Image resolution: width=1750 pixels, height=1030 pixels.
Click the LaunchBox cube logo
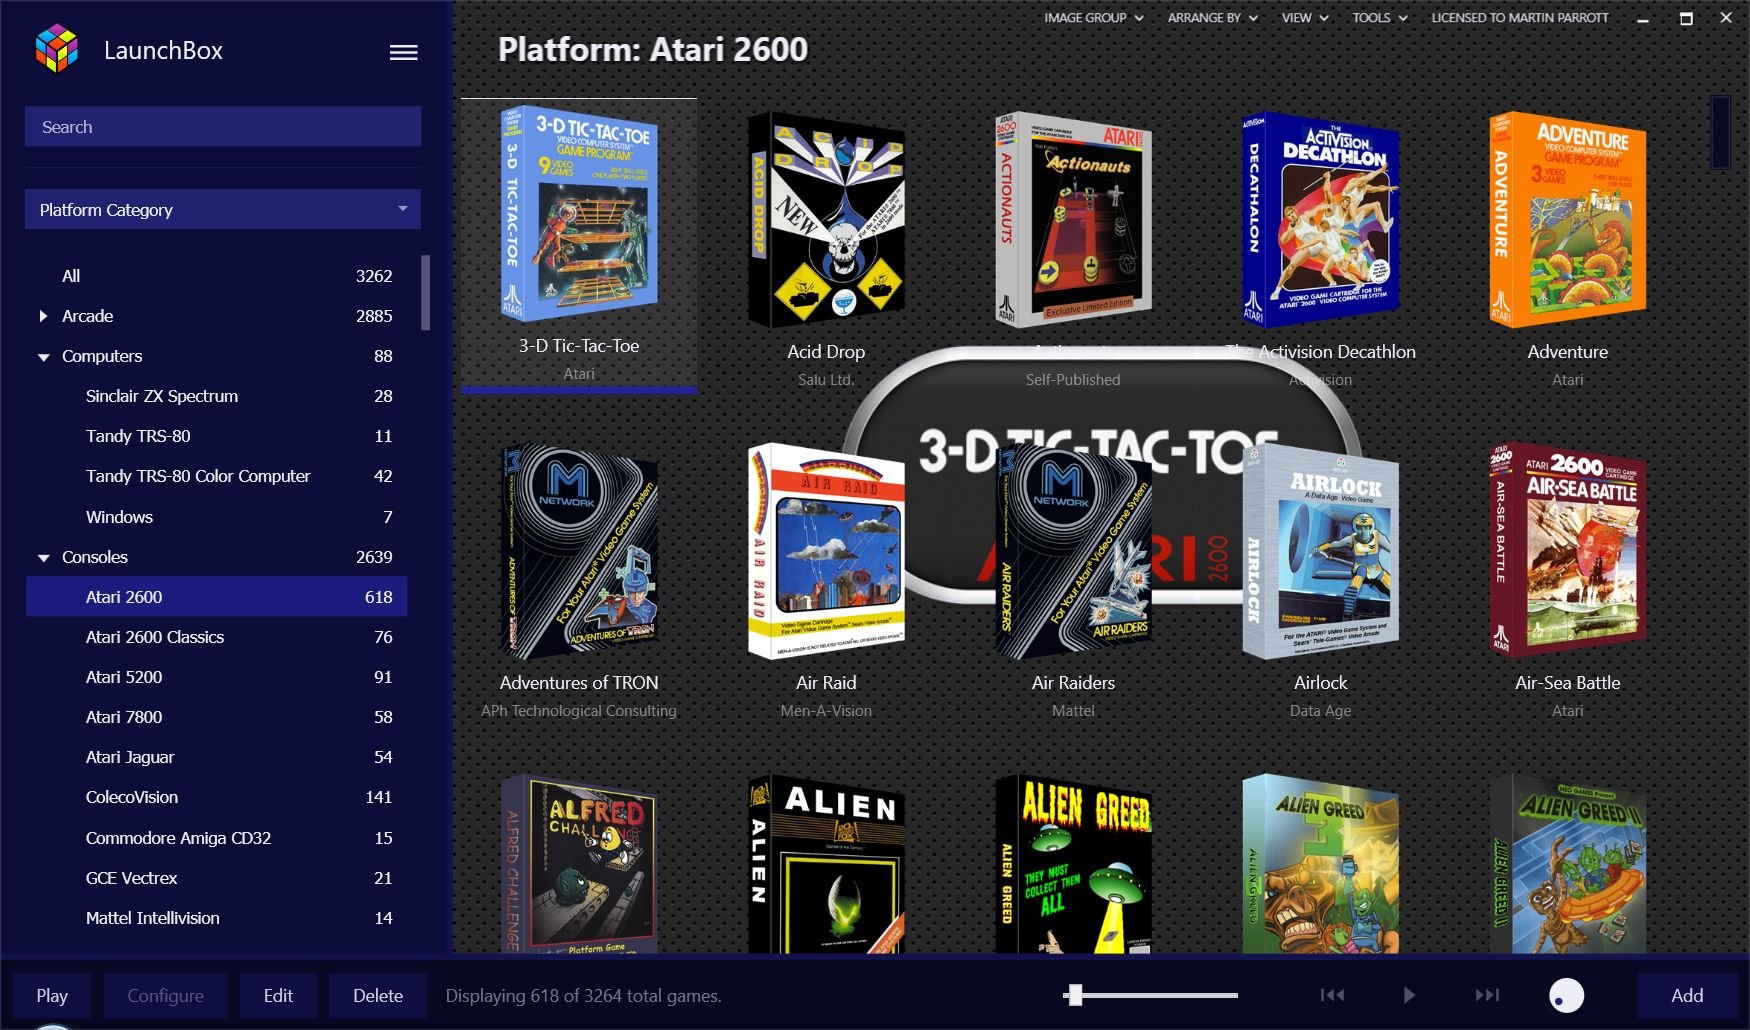coord(56,49)
